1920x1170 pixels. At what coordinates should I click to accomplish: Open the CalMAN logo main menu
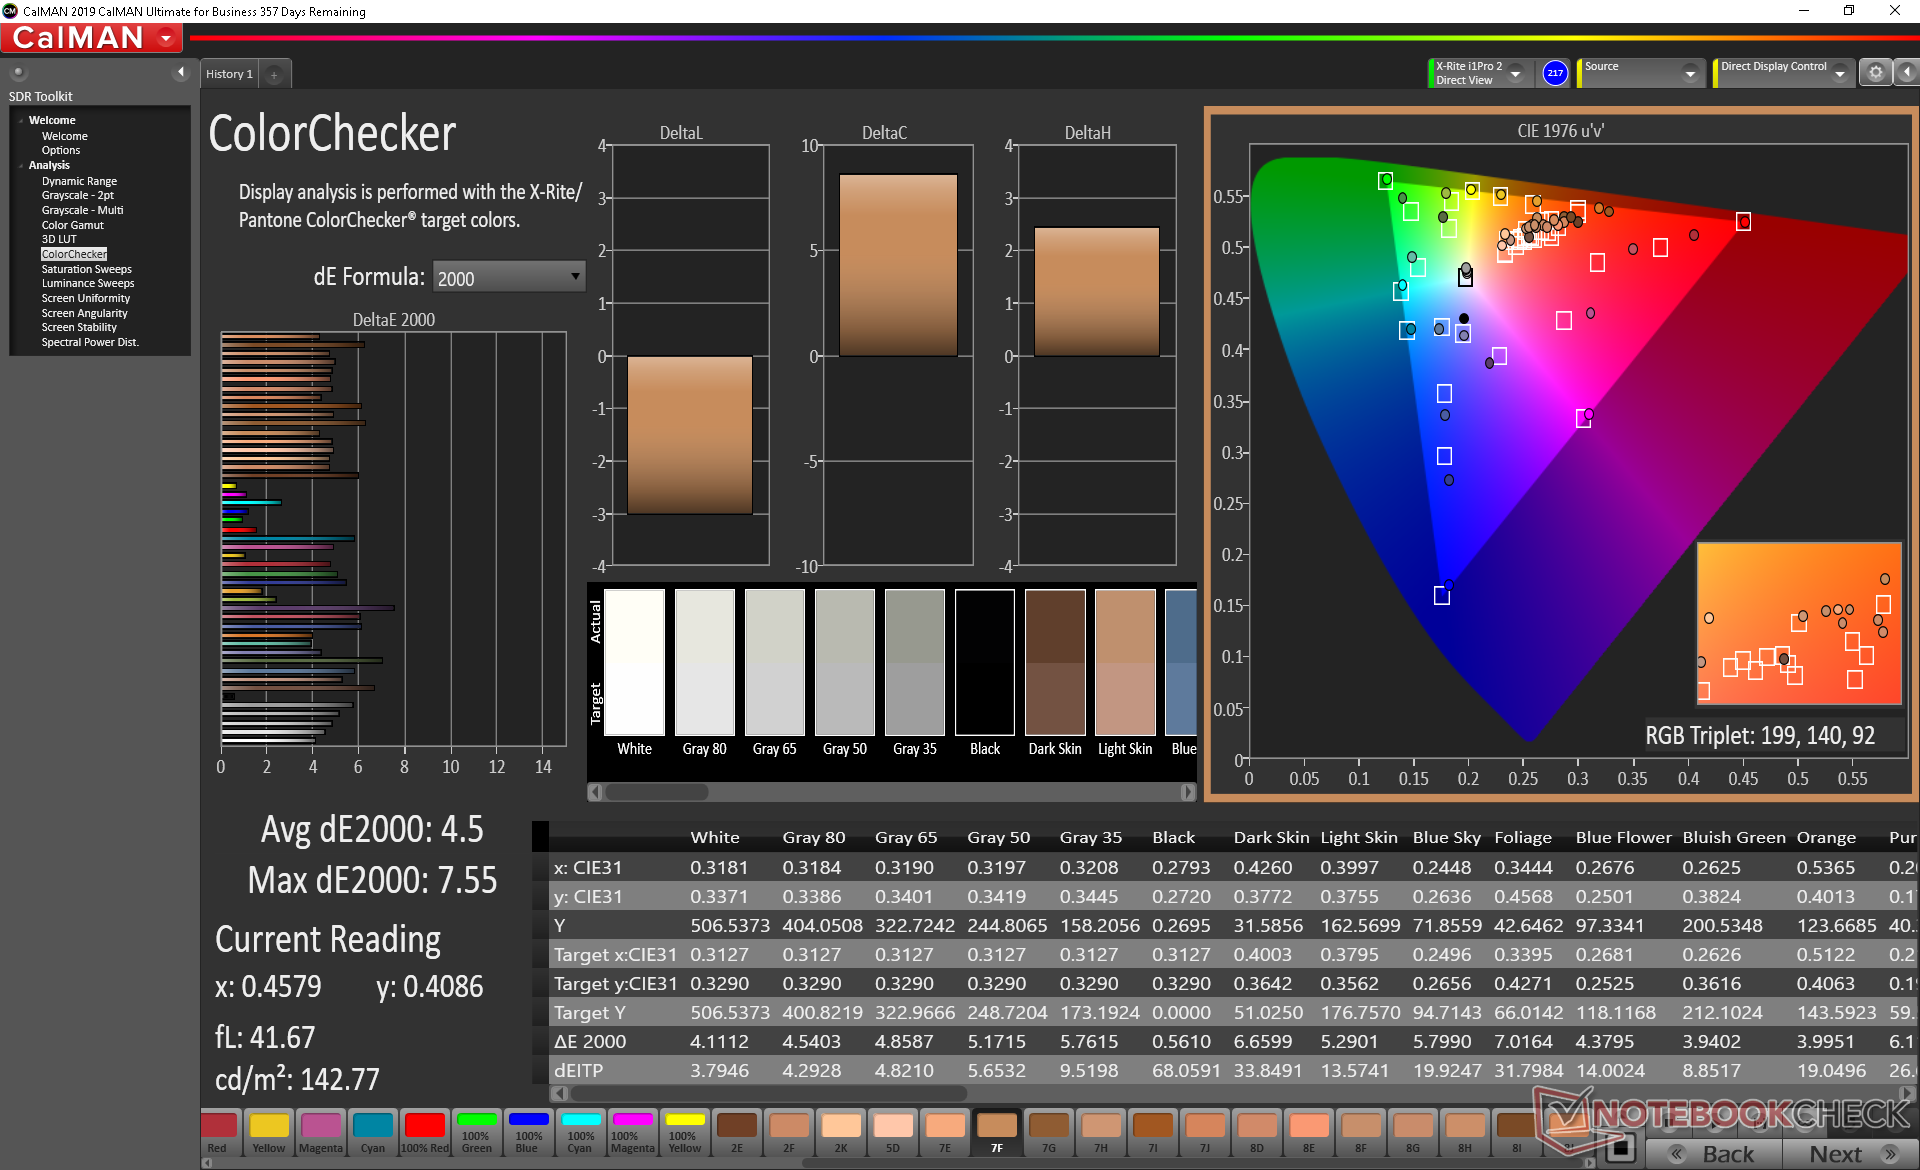91,38
